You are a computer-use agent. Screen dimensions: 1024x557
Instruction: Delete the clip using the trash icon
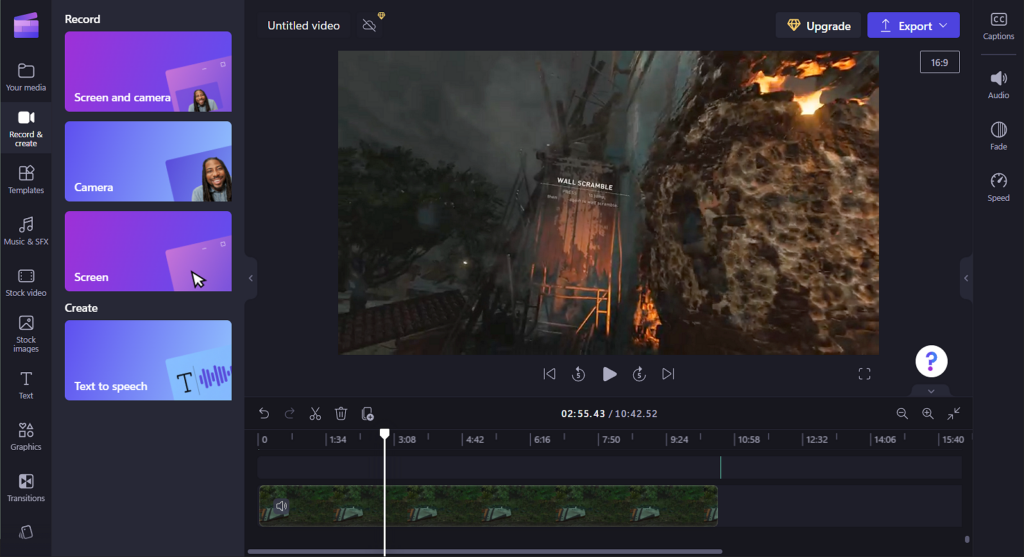(341, 413)
